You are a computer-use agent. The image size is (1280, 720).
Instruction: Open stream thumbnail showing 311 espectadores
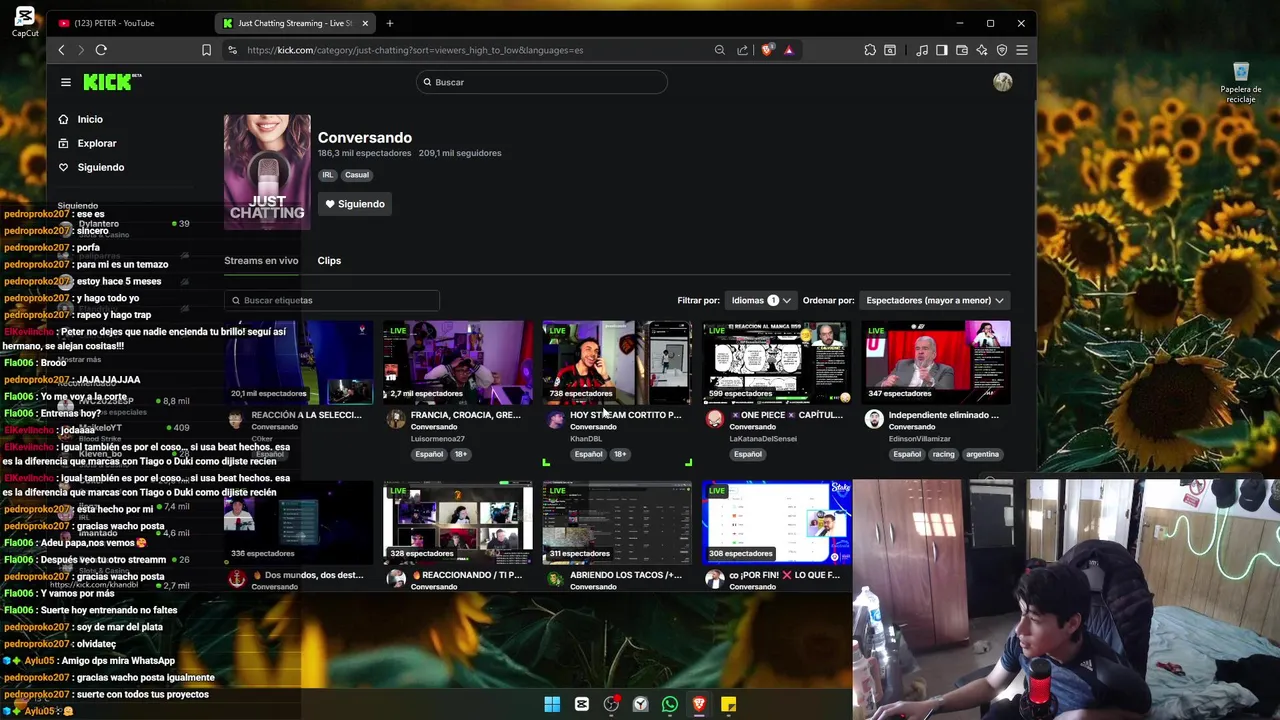(617, 522)
